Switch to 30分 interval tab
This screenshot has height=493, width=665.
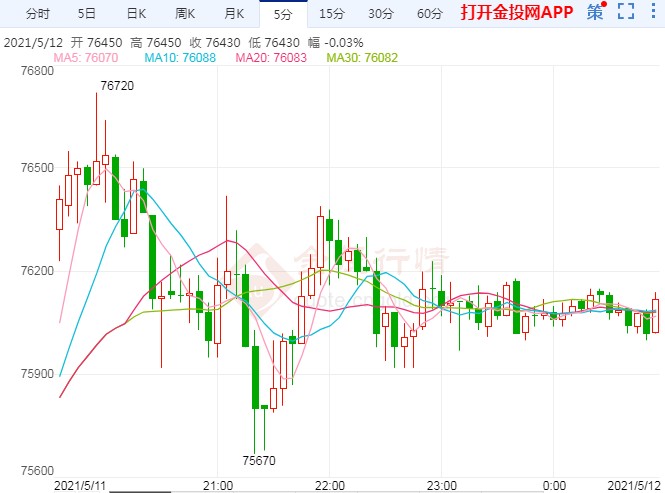380,14
